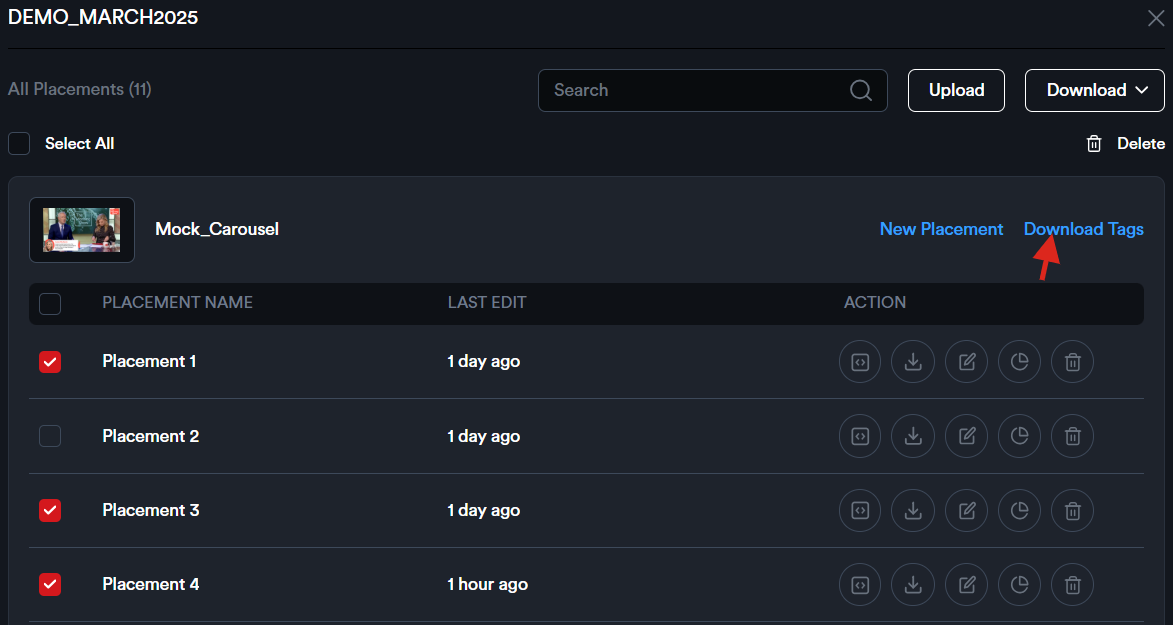Image resolution: width=1173 pixels, height=625 pixels.
Task: Open the Download Tags link
Action: 1083,229
